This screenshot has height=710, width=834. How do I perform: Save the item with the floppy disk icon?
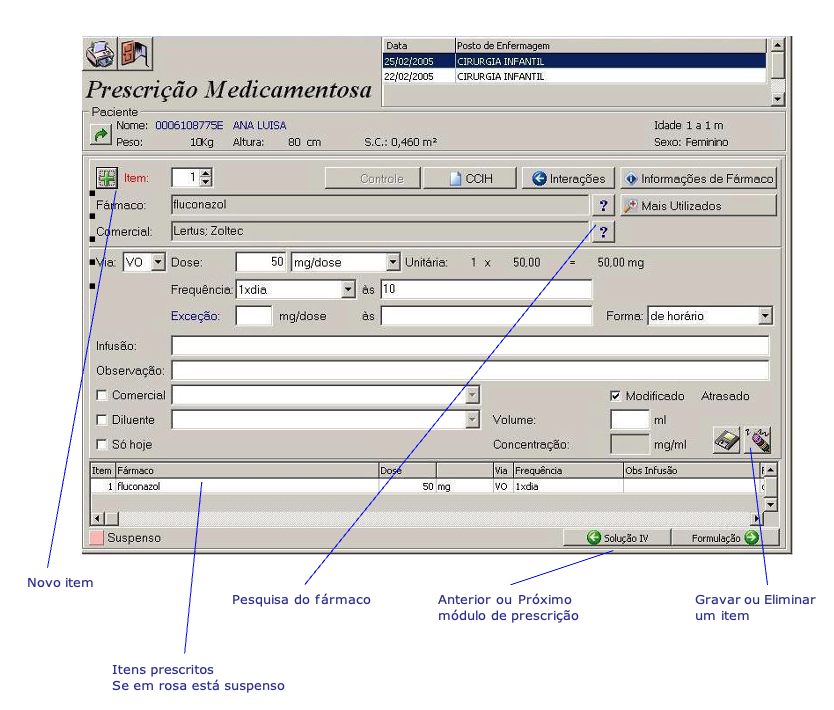[726, 440]
